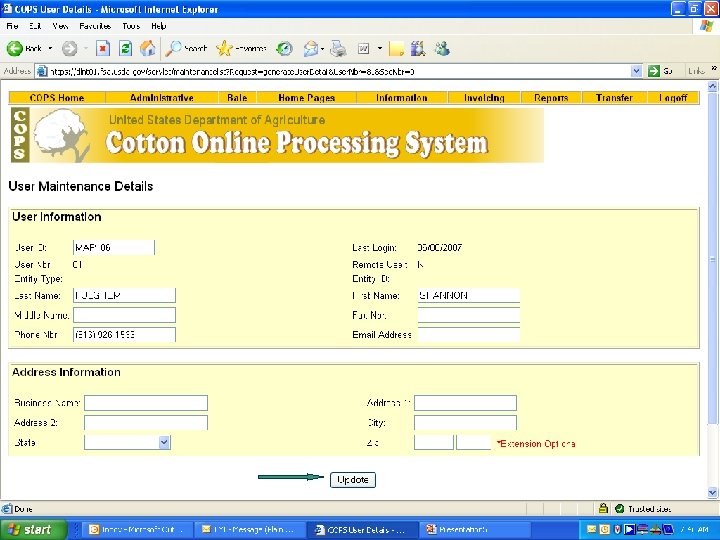The image size is (720, 540).
Task: Open the File menu
Action: coord(12,26)
